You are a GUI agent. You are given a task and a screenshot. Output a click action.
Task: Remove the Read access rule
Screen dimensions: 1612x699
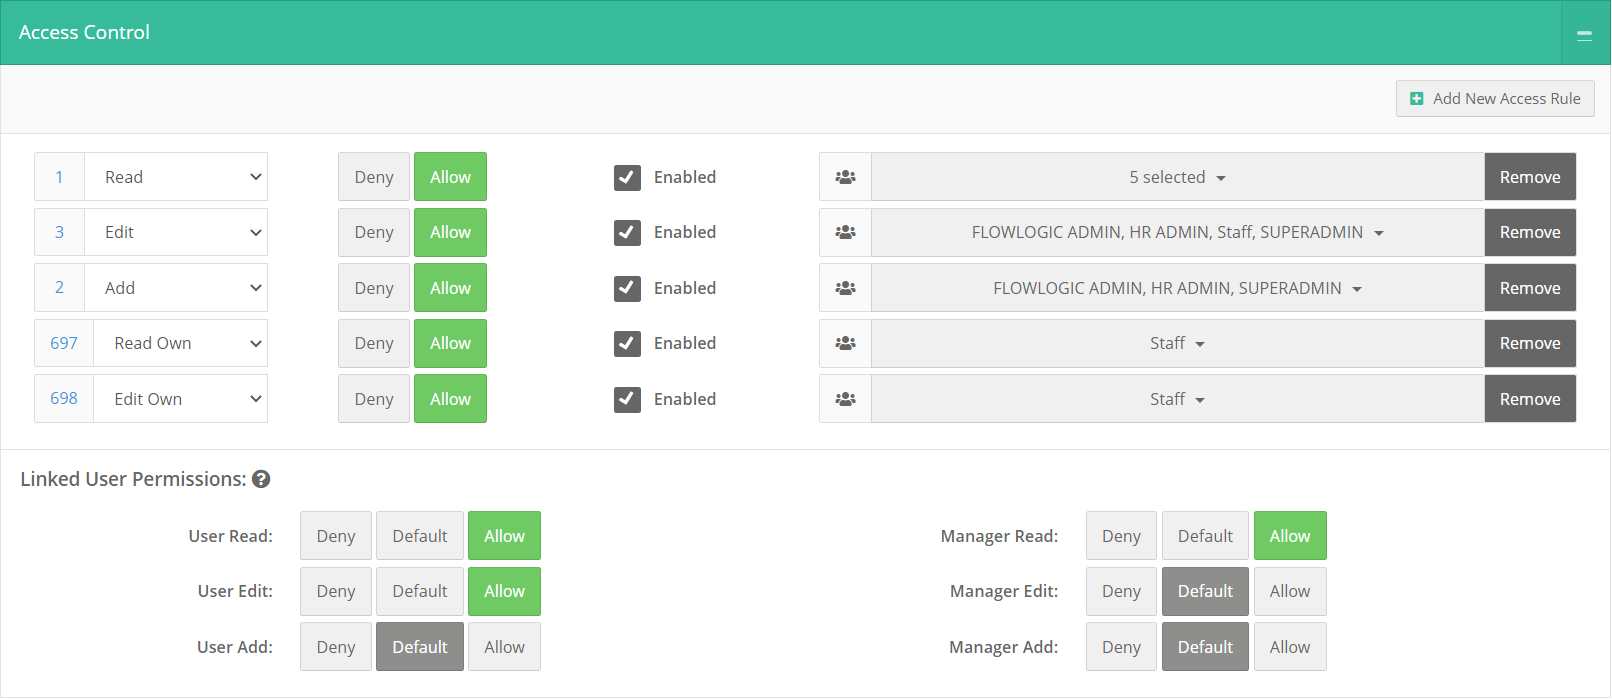pyautogui.click(x=1530, y=177)
